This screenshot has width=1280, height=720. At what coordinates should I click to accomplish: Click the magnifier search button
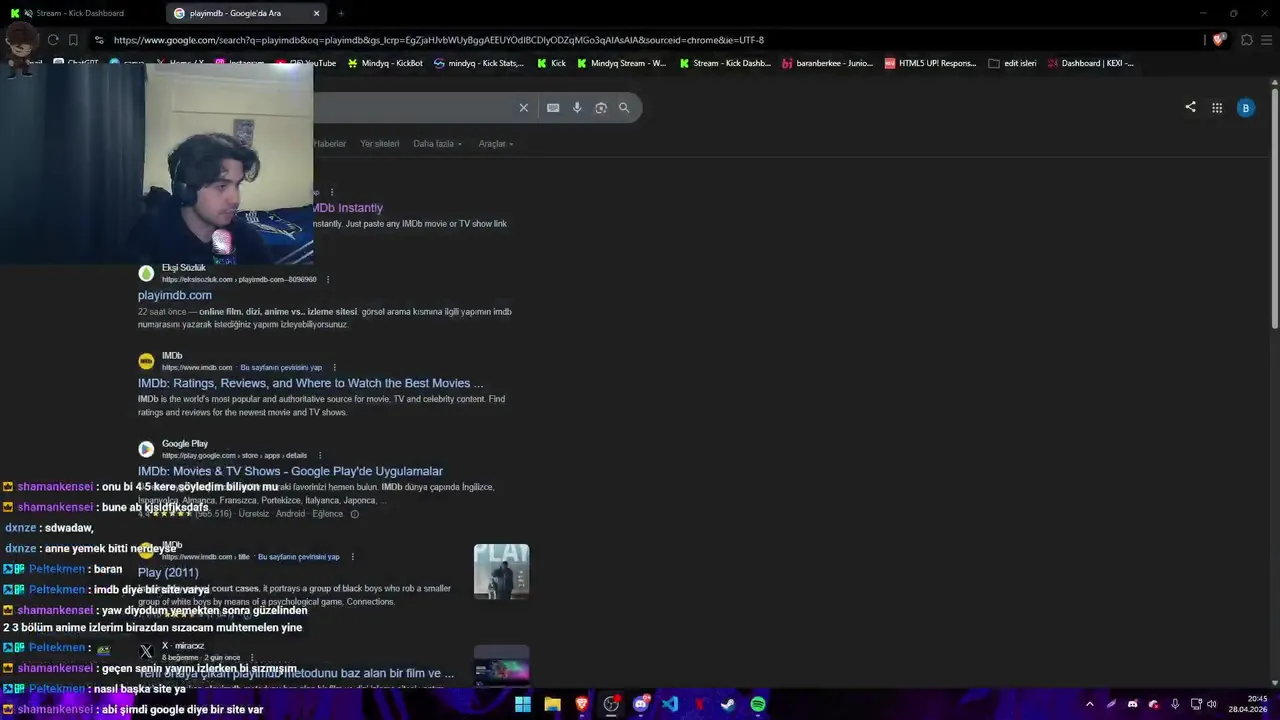click(x=624, y=108)
